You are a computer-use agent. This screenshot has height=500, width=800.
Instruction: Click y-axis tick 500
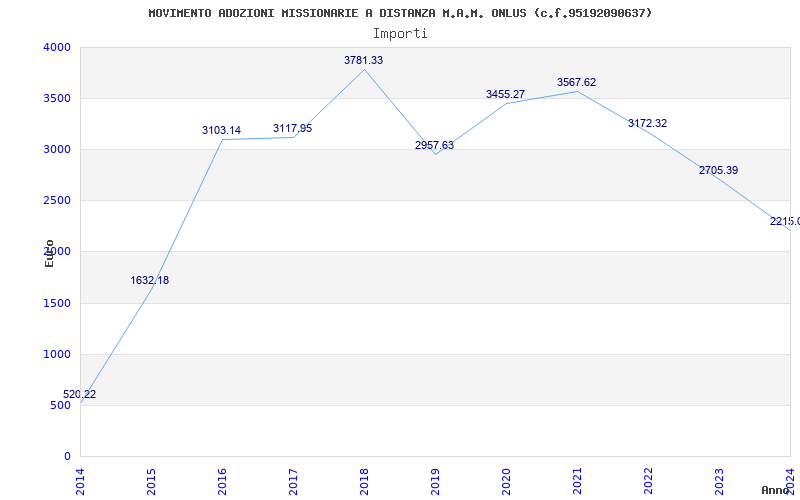click(60, 406)
